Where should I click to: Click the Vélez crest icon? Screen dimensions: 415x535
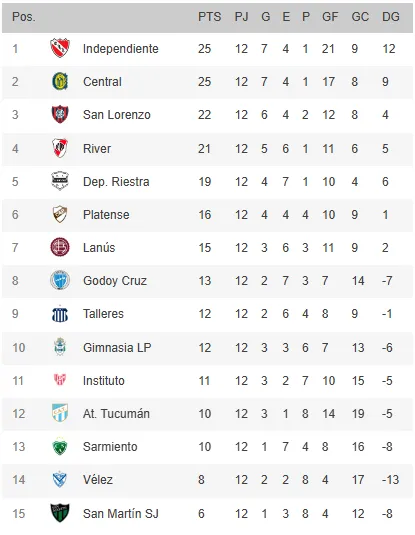point(60,479)
